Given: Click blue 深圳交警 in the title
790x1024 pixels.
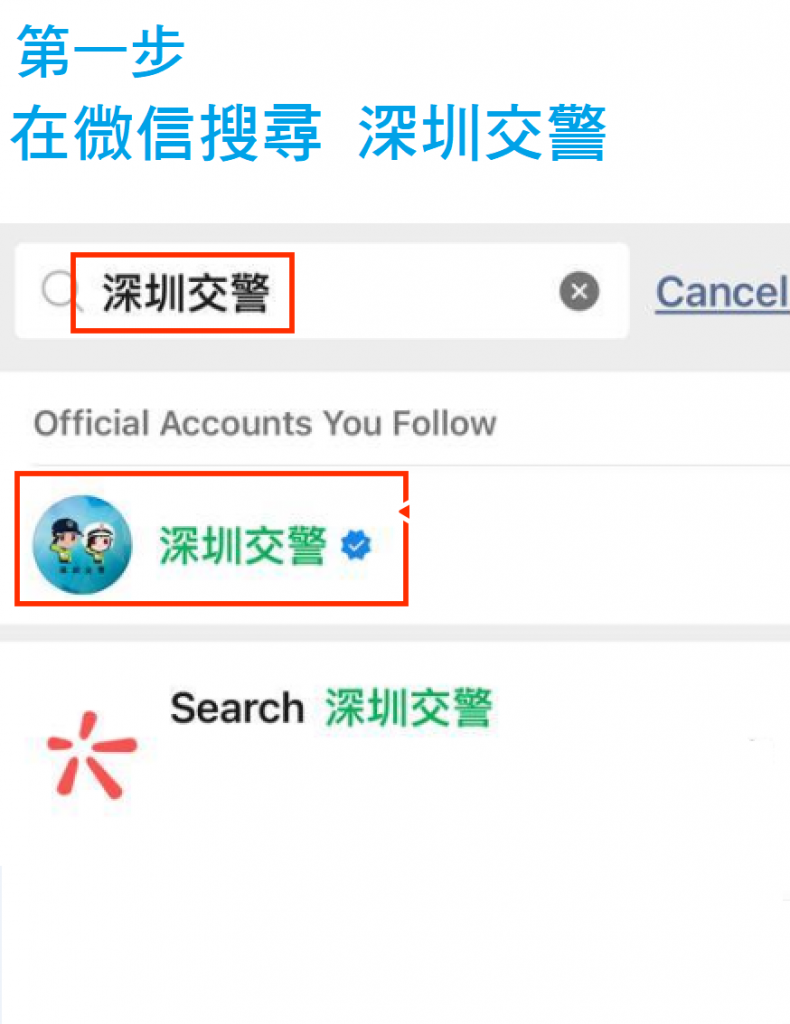Looking at the screenshot, I should coord(482,133).
